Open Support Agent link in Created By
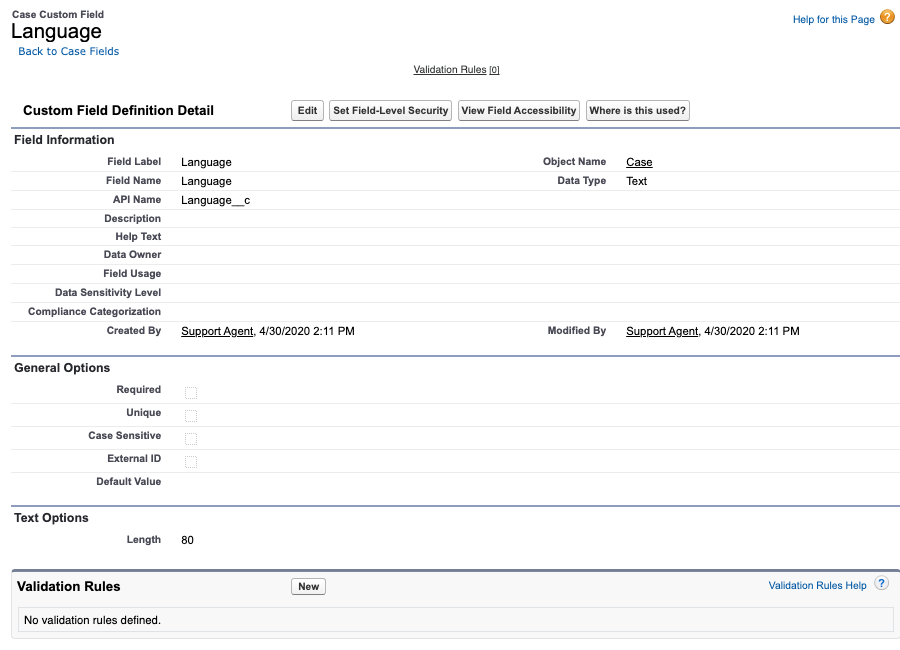Viewport: 900px width, 650px height. pyautogui.click(x=217, y=331)
